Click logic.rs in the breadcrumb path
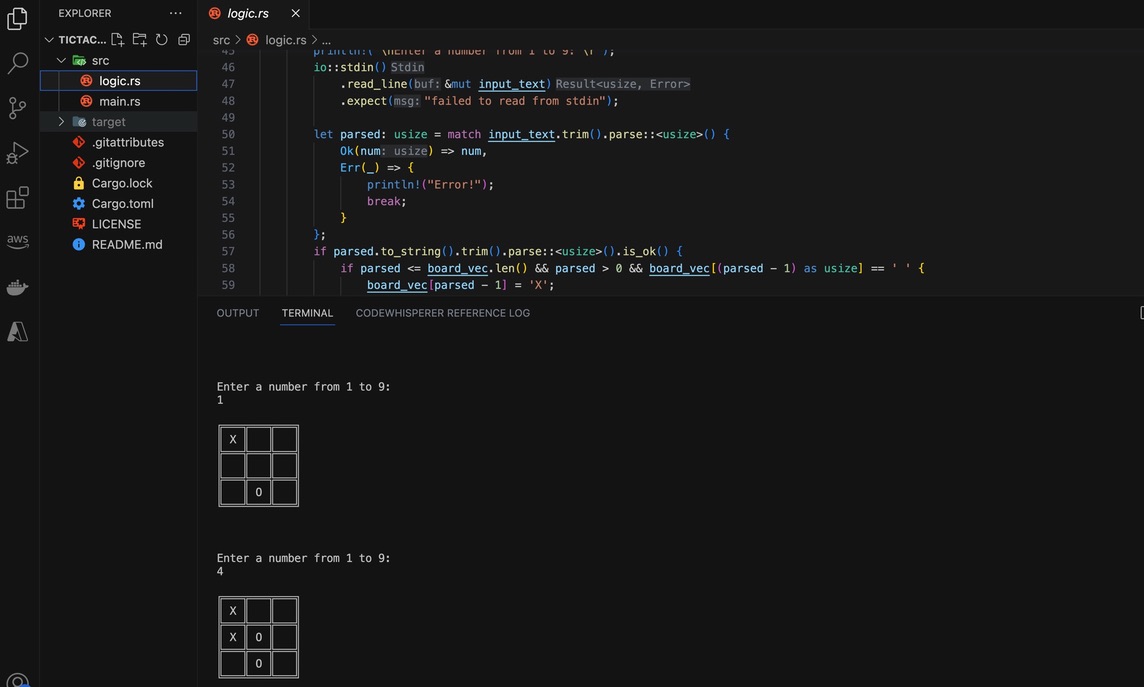The width and height of the screenshot is (1144, 687). click(x=286, y=40)
